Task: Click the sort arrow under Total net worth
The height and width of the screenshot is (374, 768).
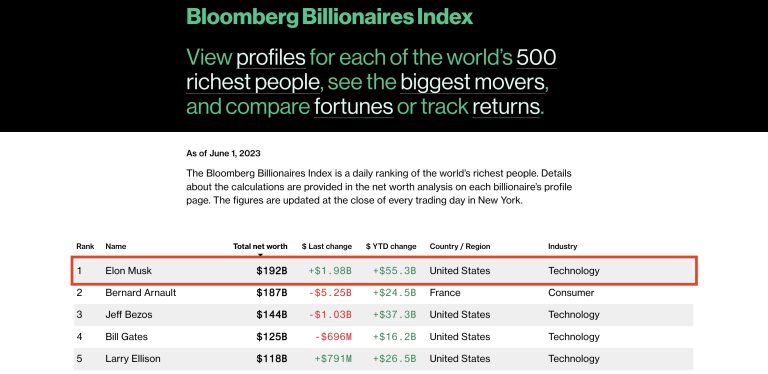Action: click(x=260, y=255)
